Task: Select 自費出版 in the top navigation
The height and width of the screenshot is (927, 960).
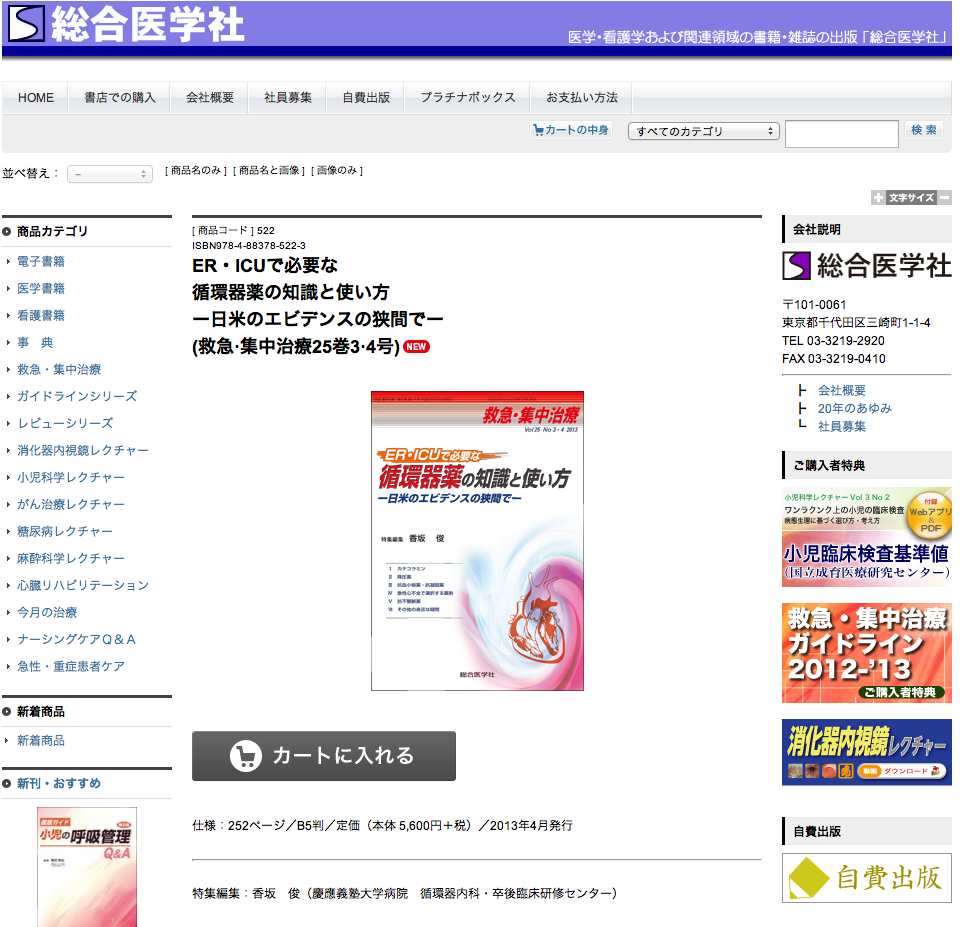Action: point(366,98)
